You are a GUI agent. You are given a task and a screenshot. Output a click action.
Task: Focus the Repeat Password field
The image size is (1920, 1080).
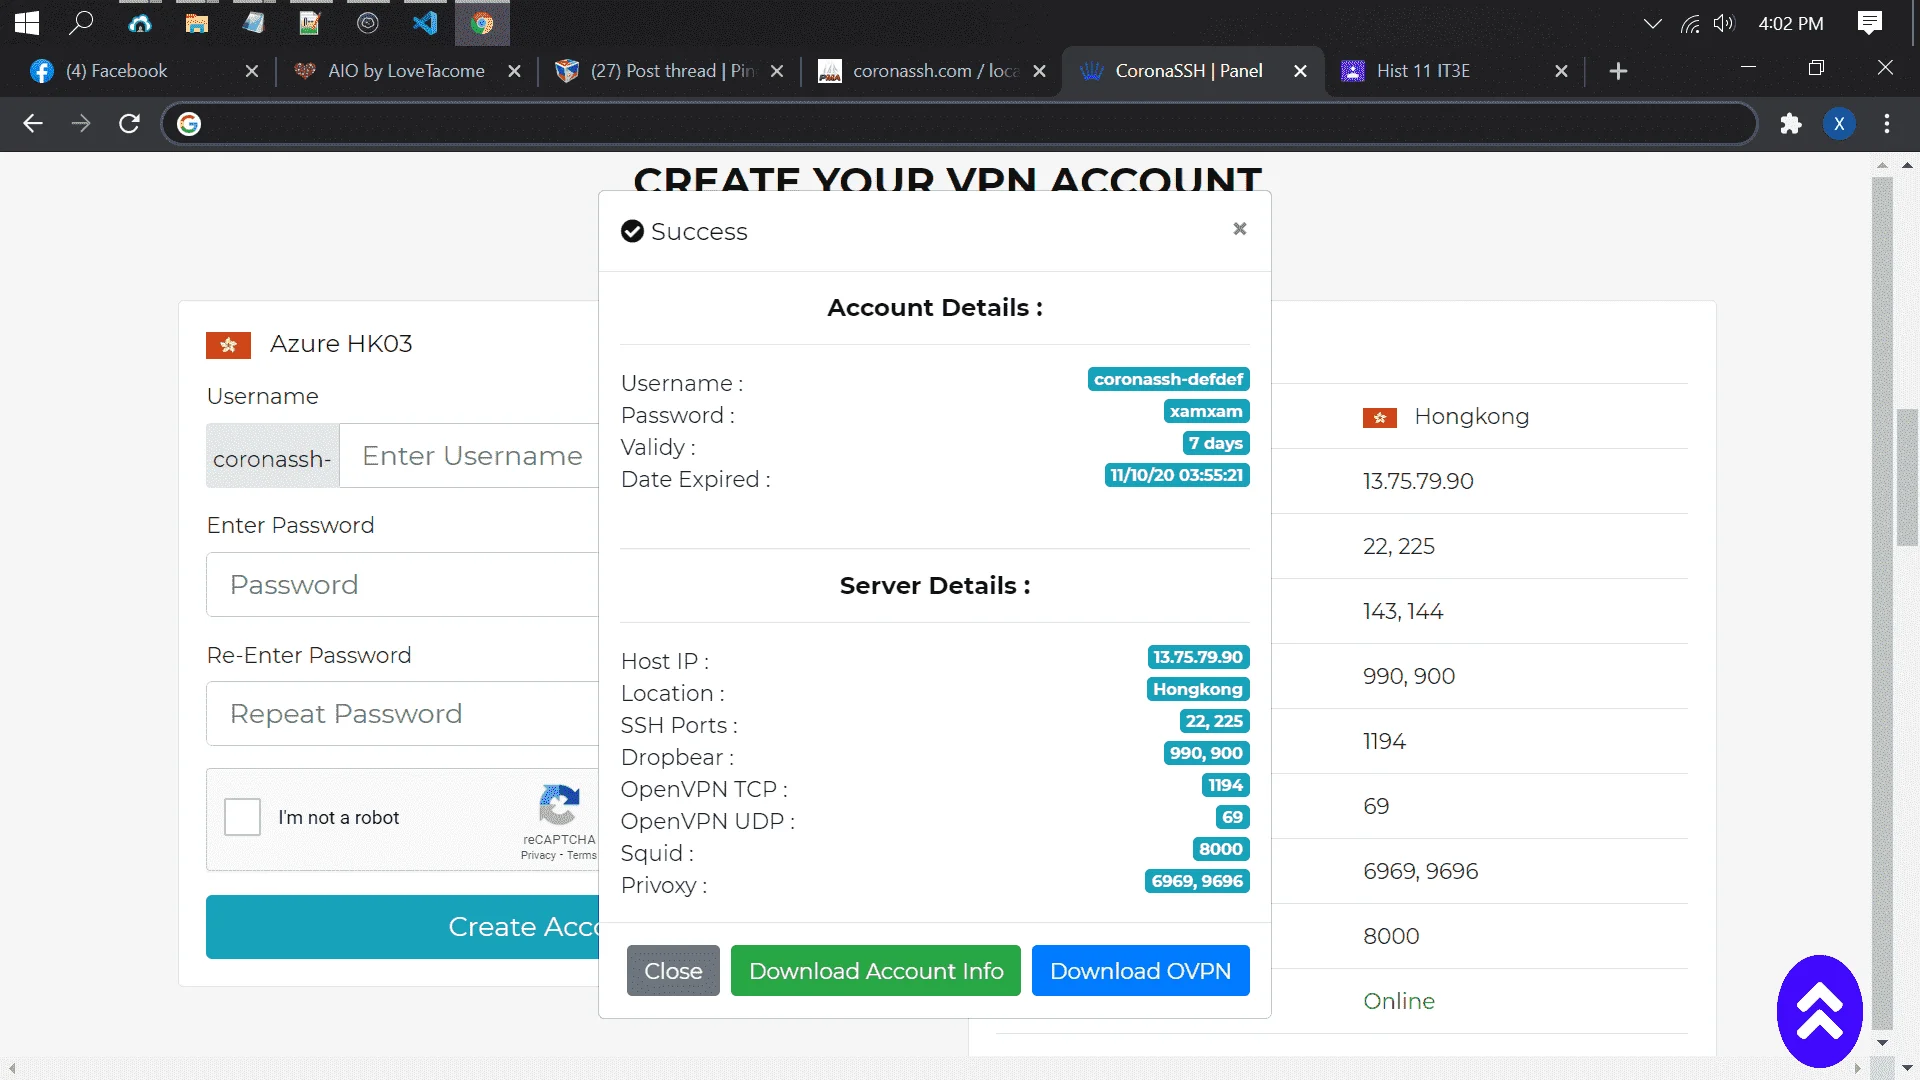tap(402, 714)
